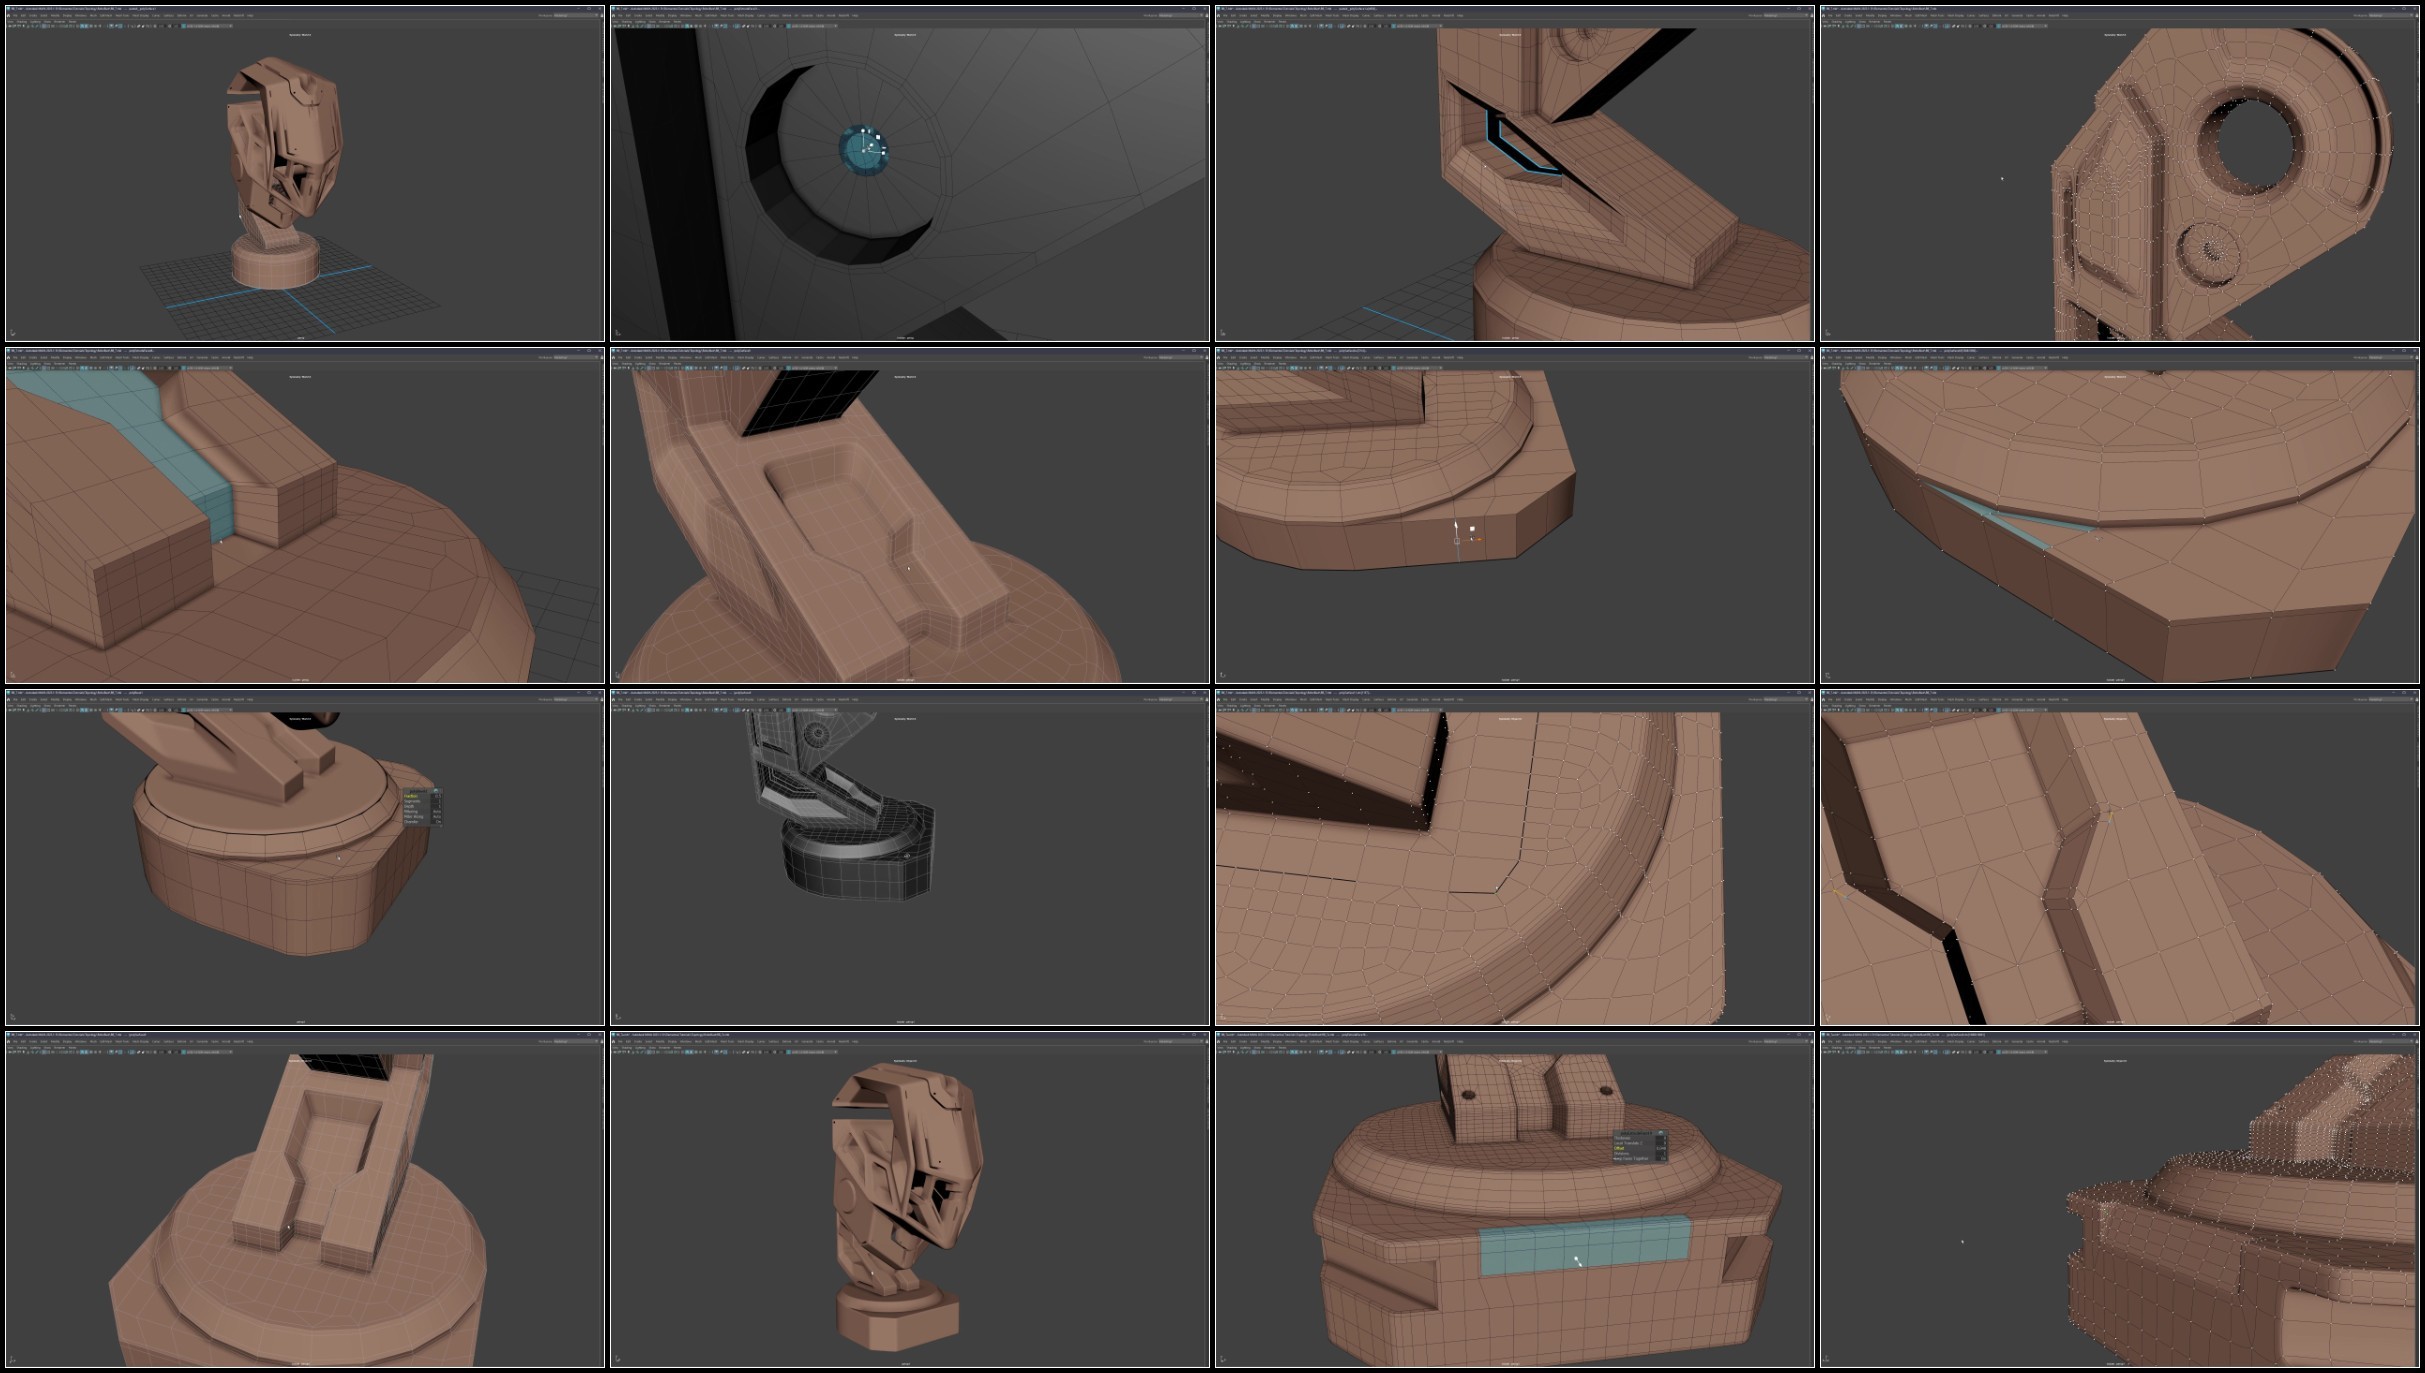The width and height of the screenshot is (2425, 1373).
Task: Select the Local Translate Z row in extrude popup
Action: 1640,1143
